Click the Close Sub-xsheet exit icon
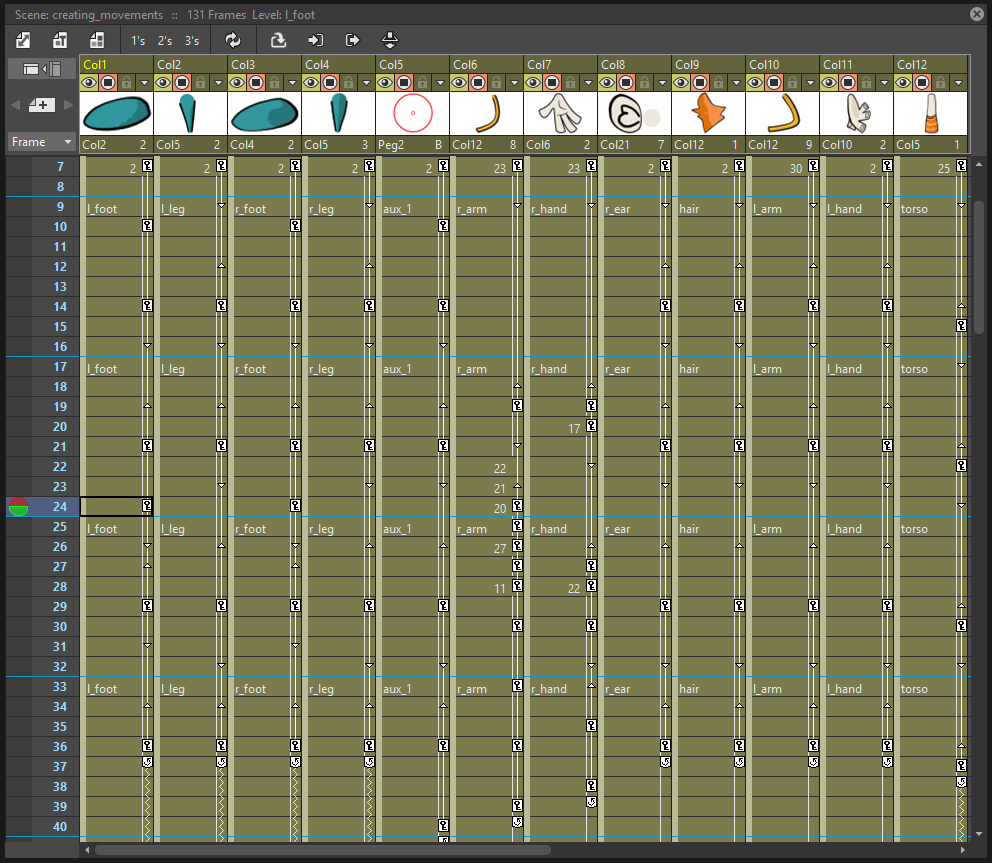The height and width of the screenshot is (863, 992). tap(352, 40)
